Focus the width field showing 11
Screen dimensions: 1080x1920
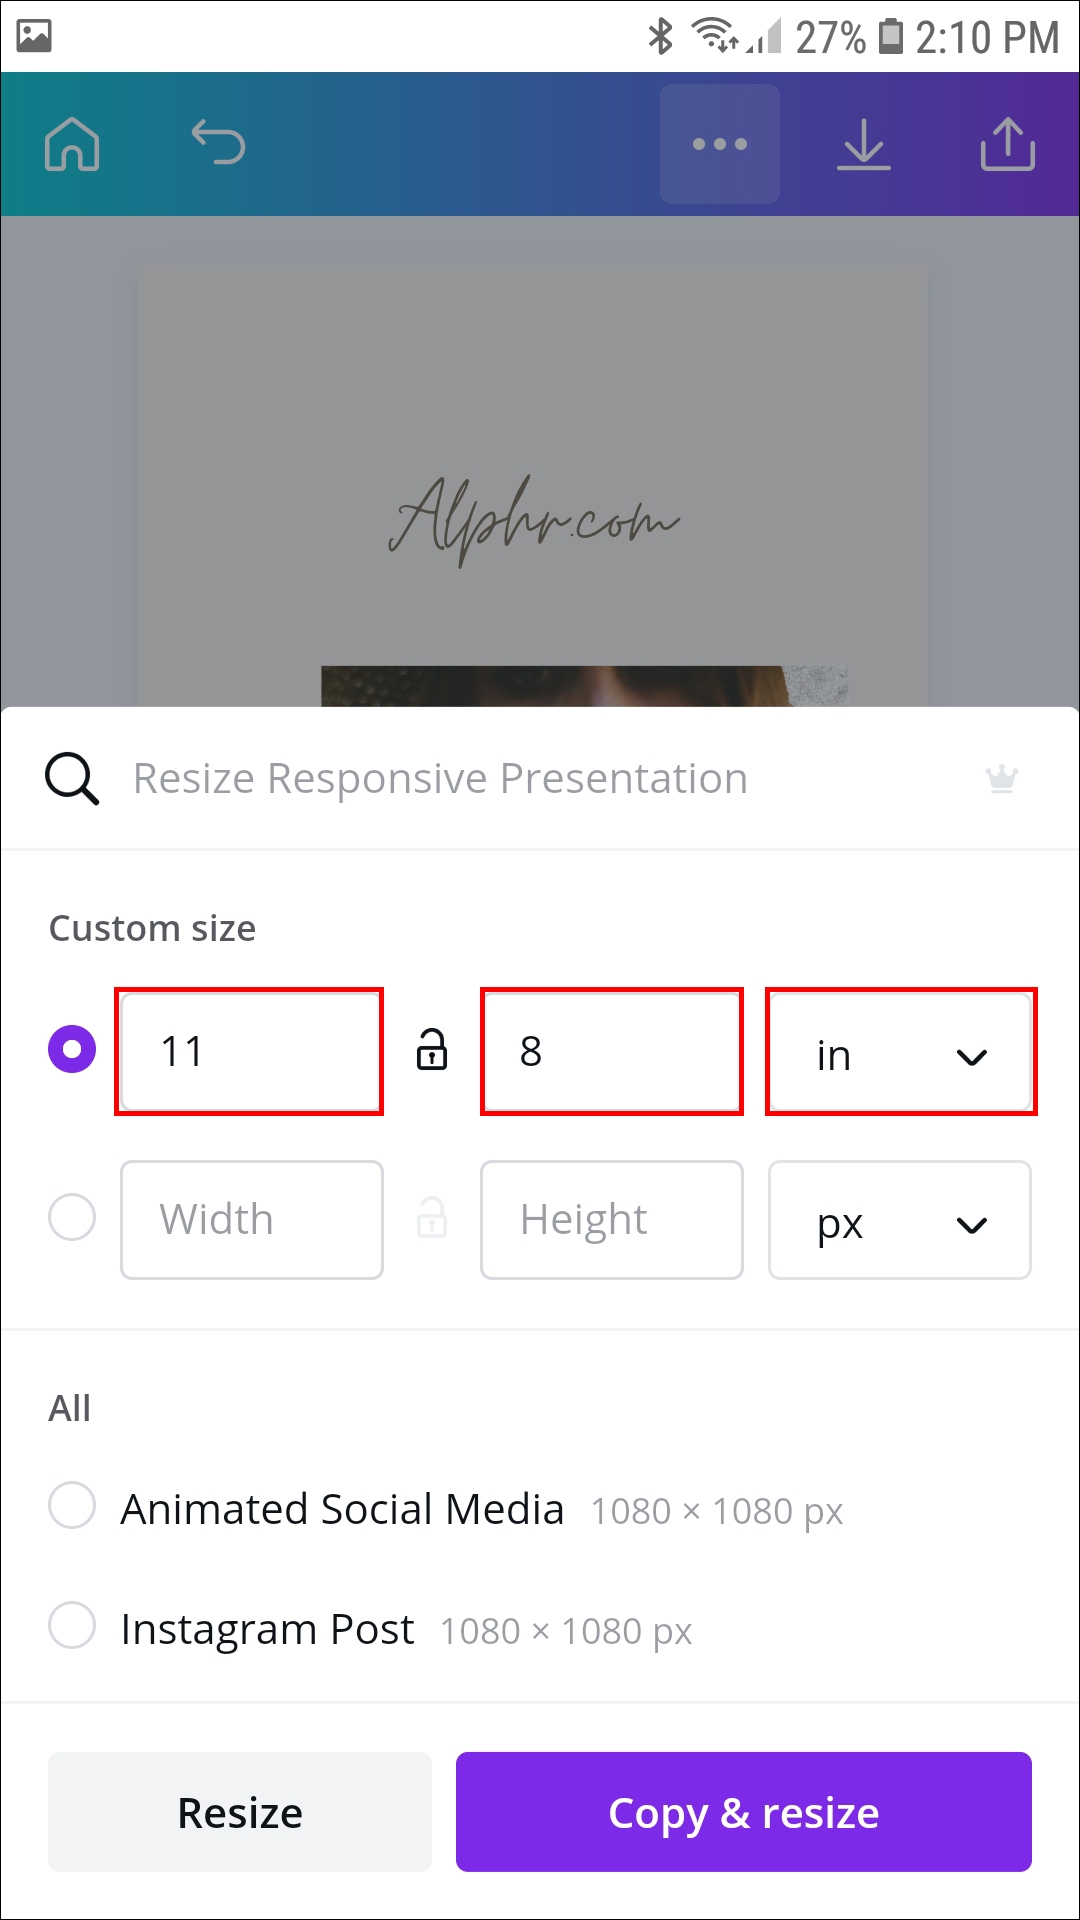[x=250, y=1052]
